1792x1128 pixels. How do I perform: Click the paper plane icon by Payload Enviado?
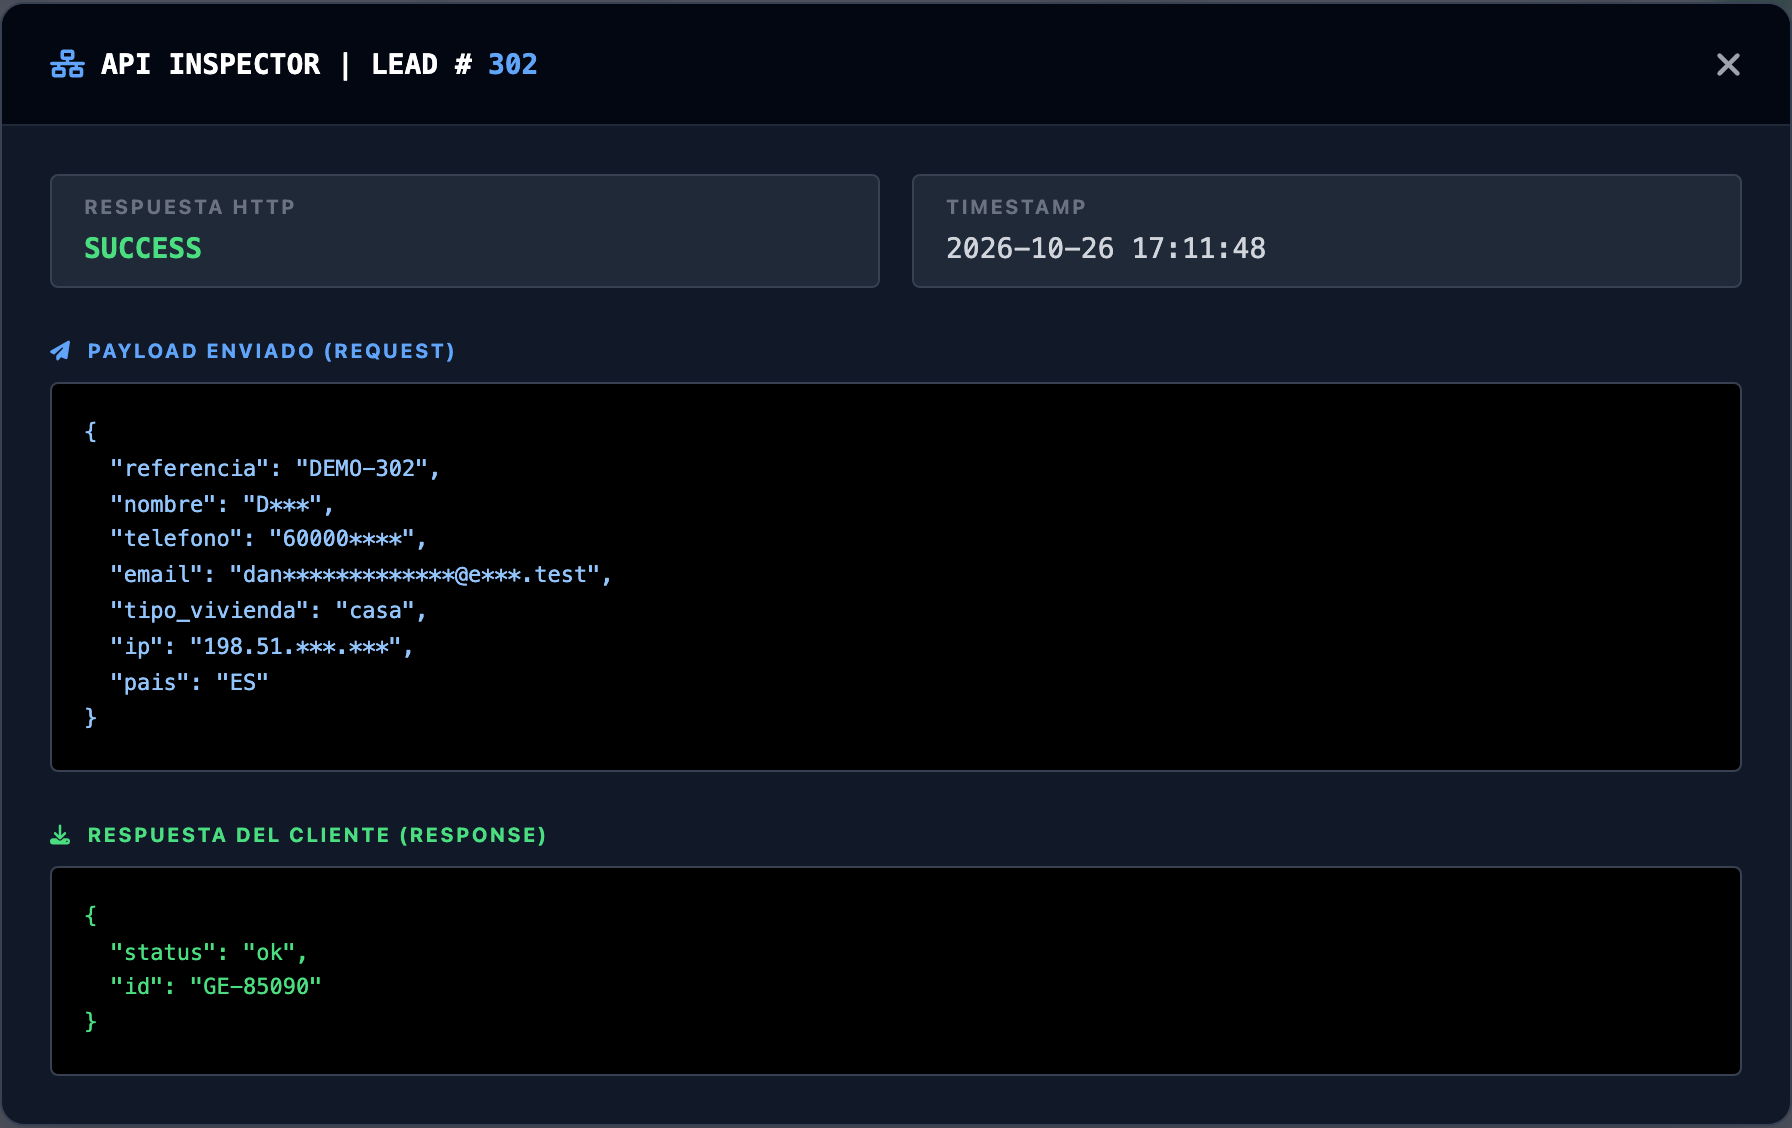click(x=60, y=351)
